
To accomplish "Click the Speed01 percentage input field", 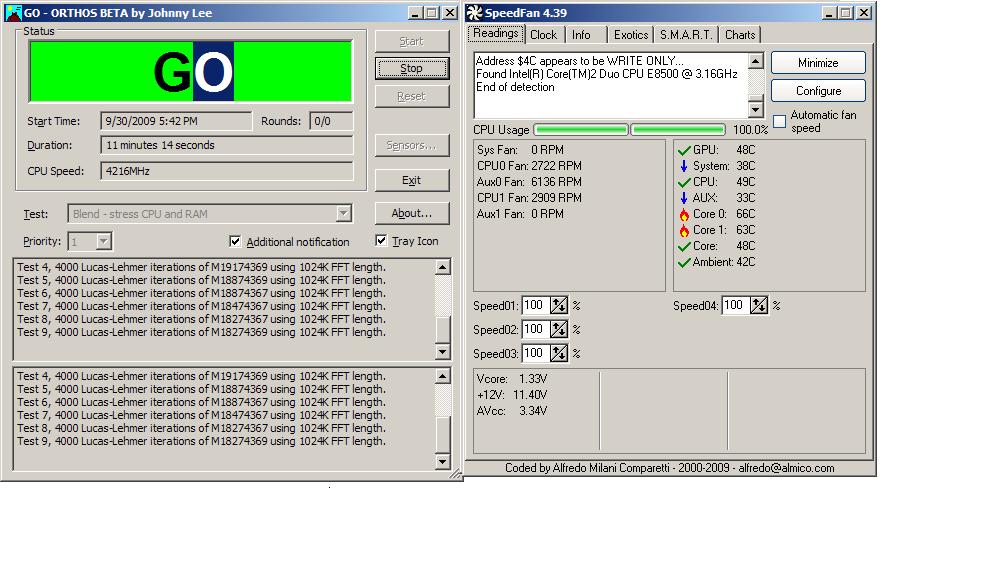I will pos(536,306).
